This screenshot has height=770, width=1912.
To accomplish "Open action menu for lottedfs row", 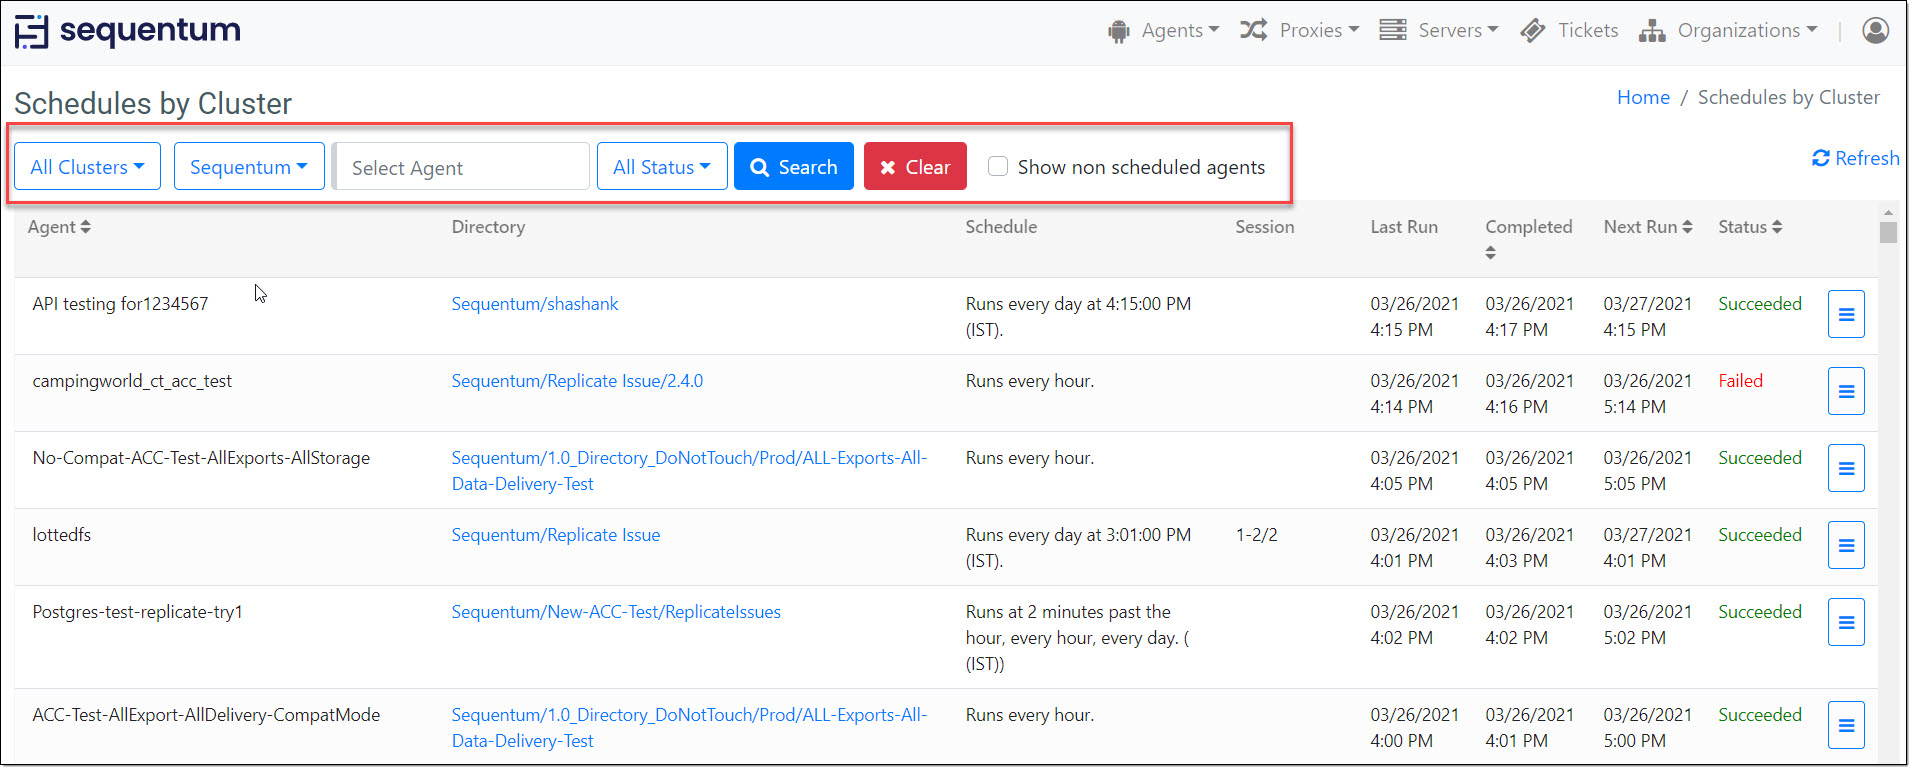I will coord(1845,545).
